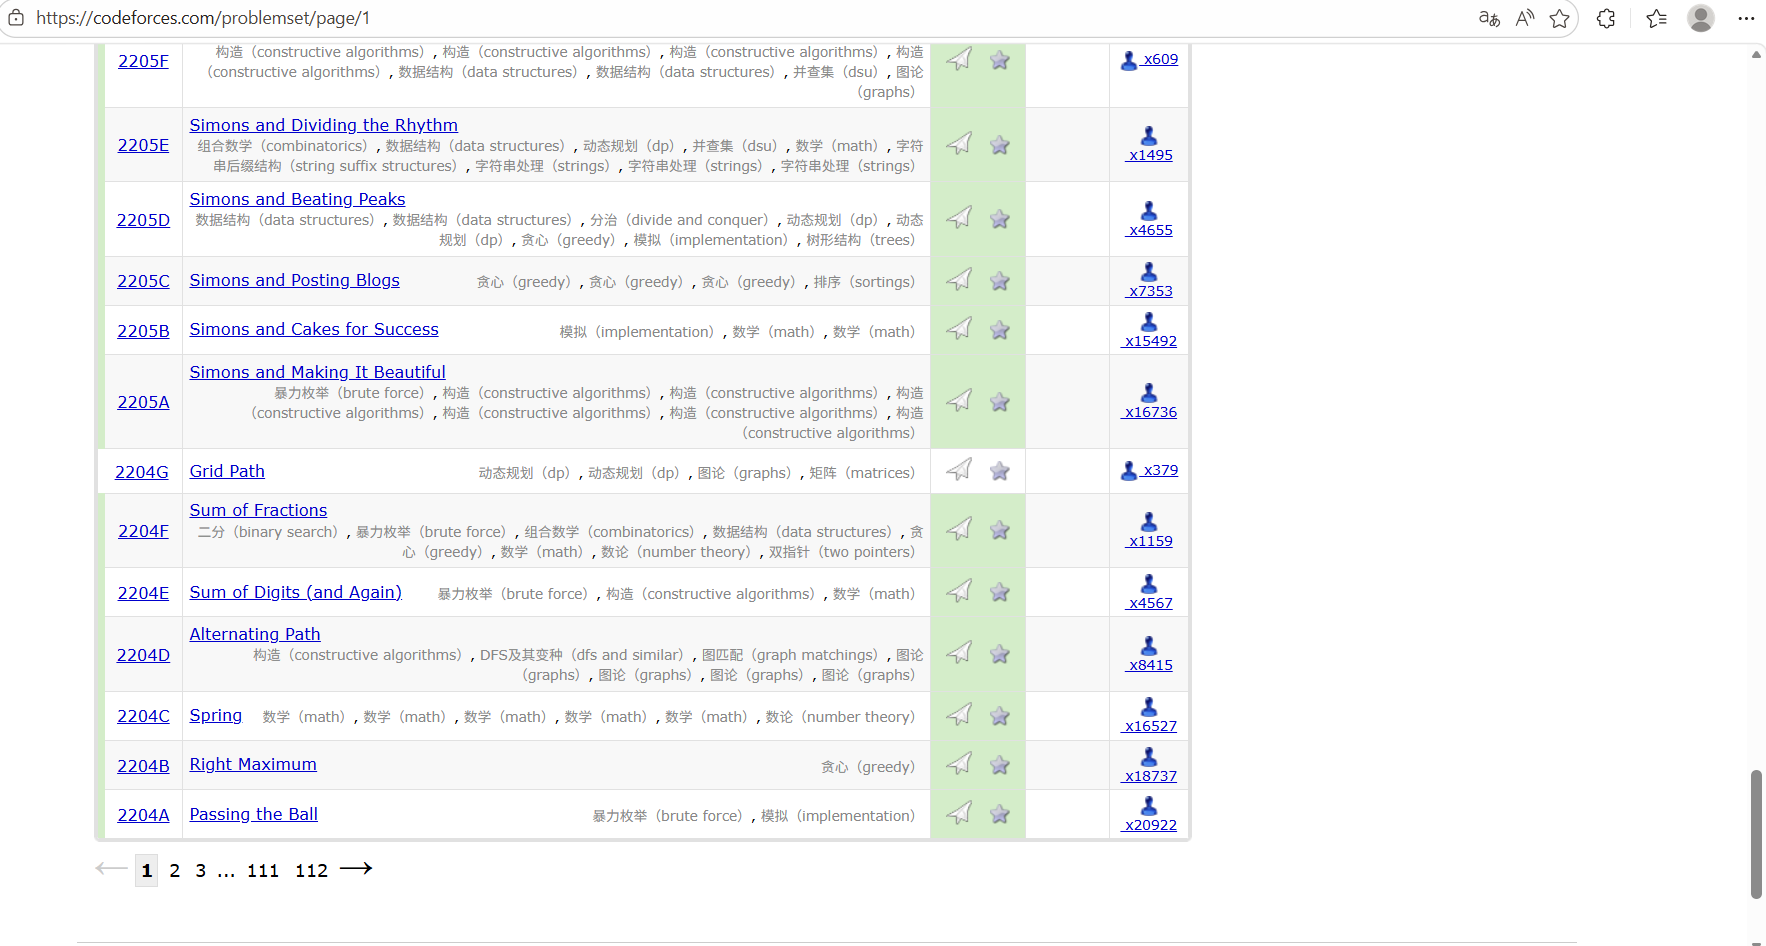Submit icon for Simons and Cakes for Success
1766x946 pixels.
coord(959,329)
